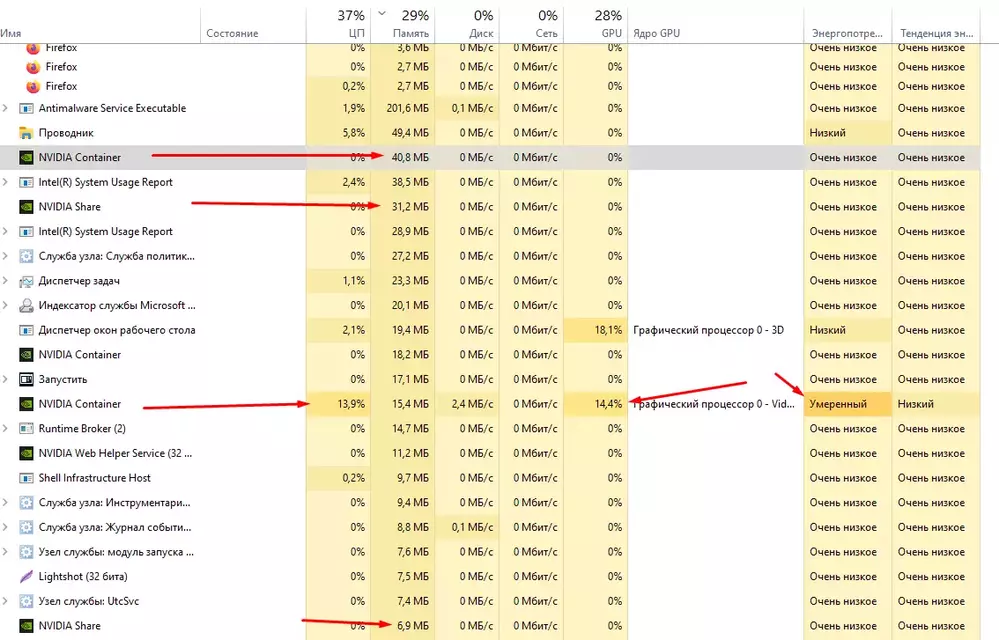The width and height of the screenshot is (999, 640).
Task: Click the Runtime Broker (2) icon
Action: pos(26,429)
